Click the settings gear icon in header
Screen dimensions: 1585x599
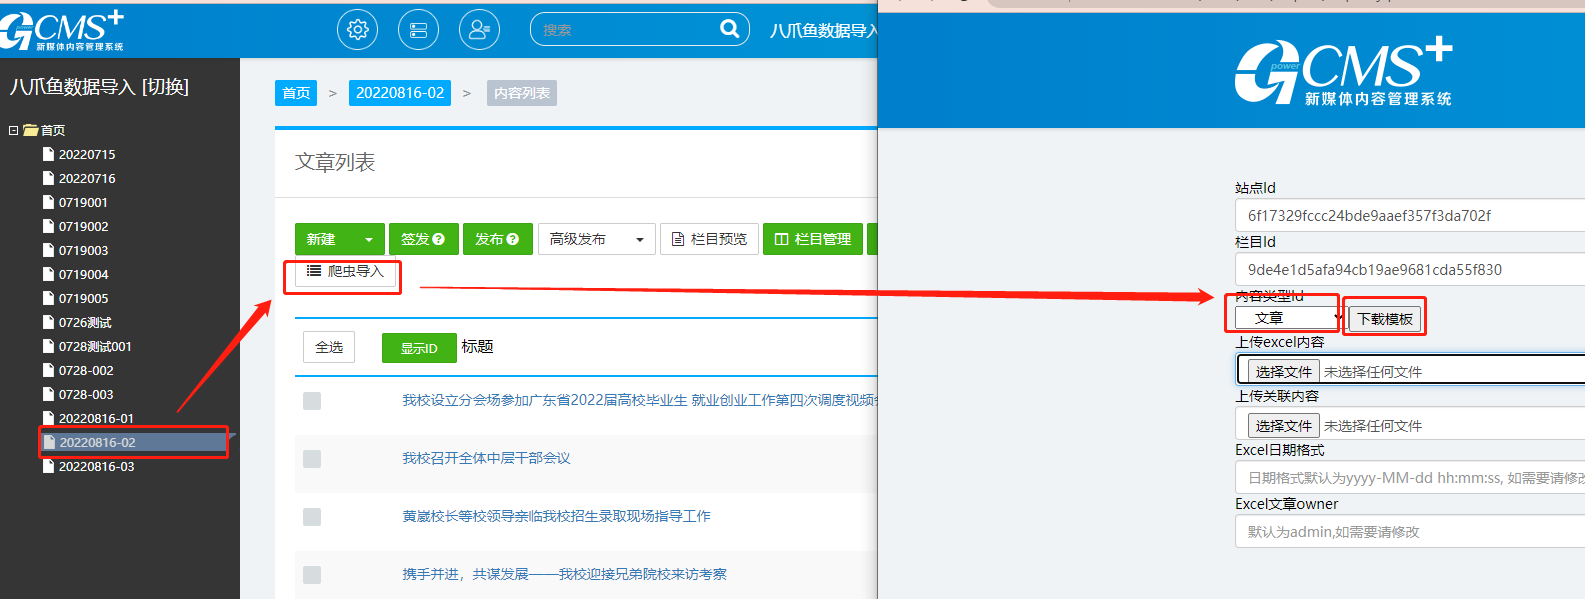click(x=357, y=30)
